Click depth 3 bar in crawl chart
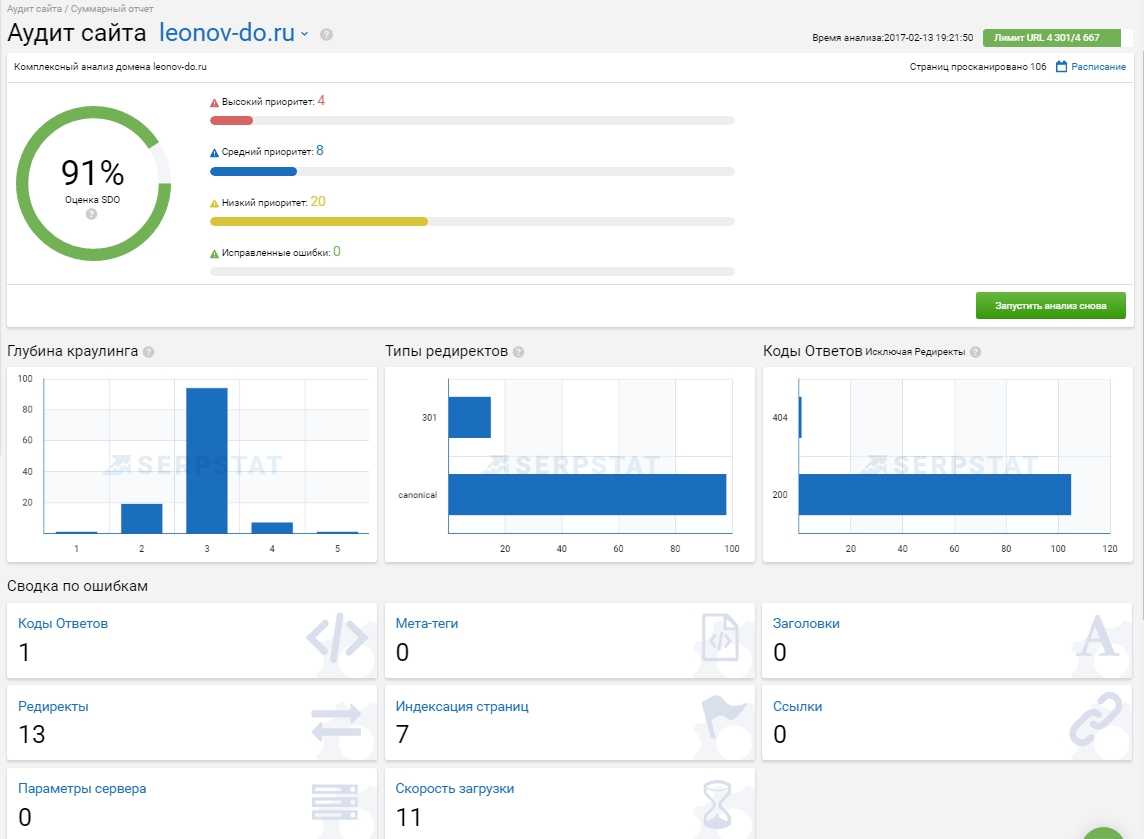 207,460
